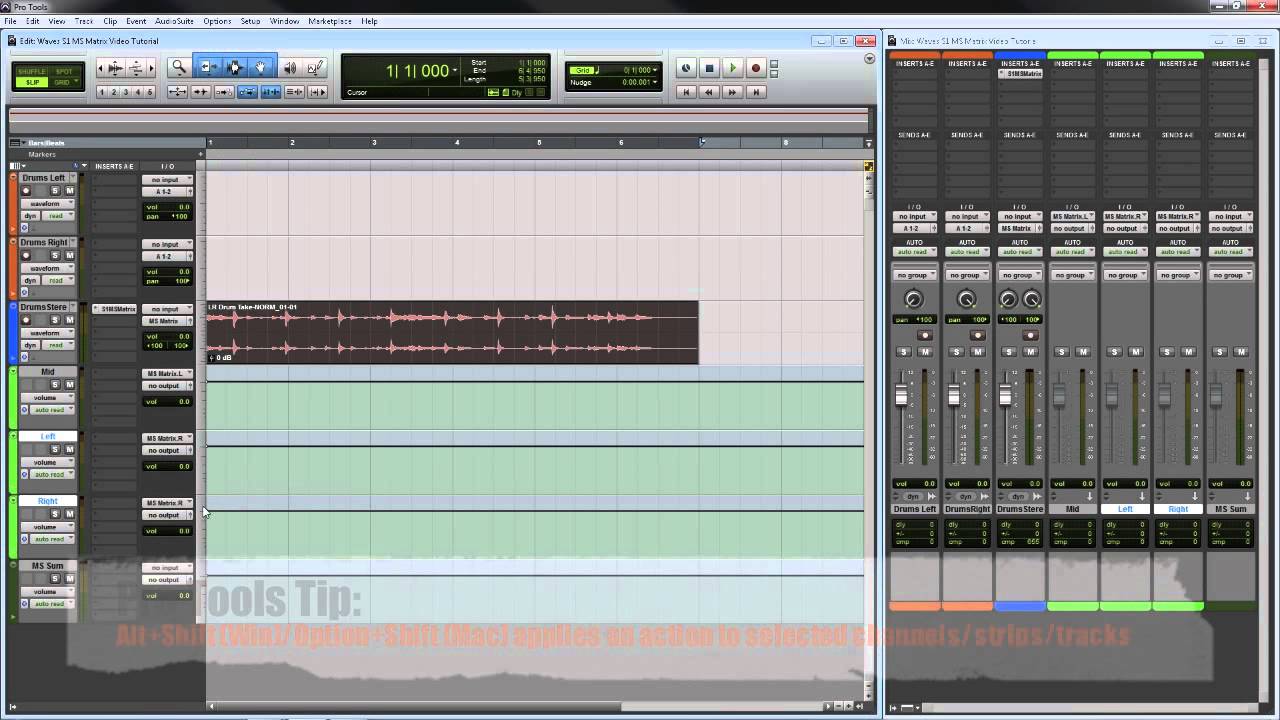Select the Pencil tool
The width and height of the screenshot is (1280, 720).
315,67
